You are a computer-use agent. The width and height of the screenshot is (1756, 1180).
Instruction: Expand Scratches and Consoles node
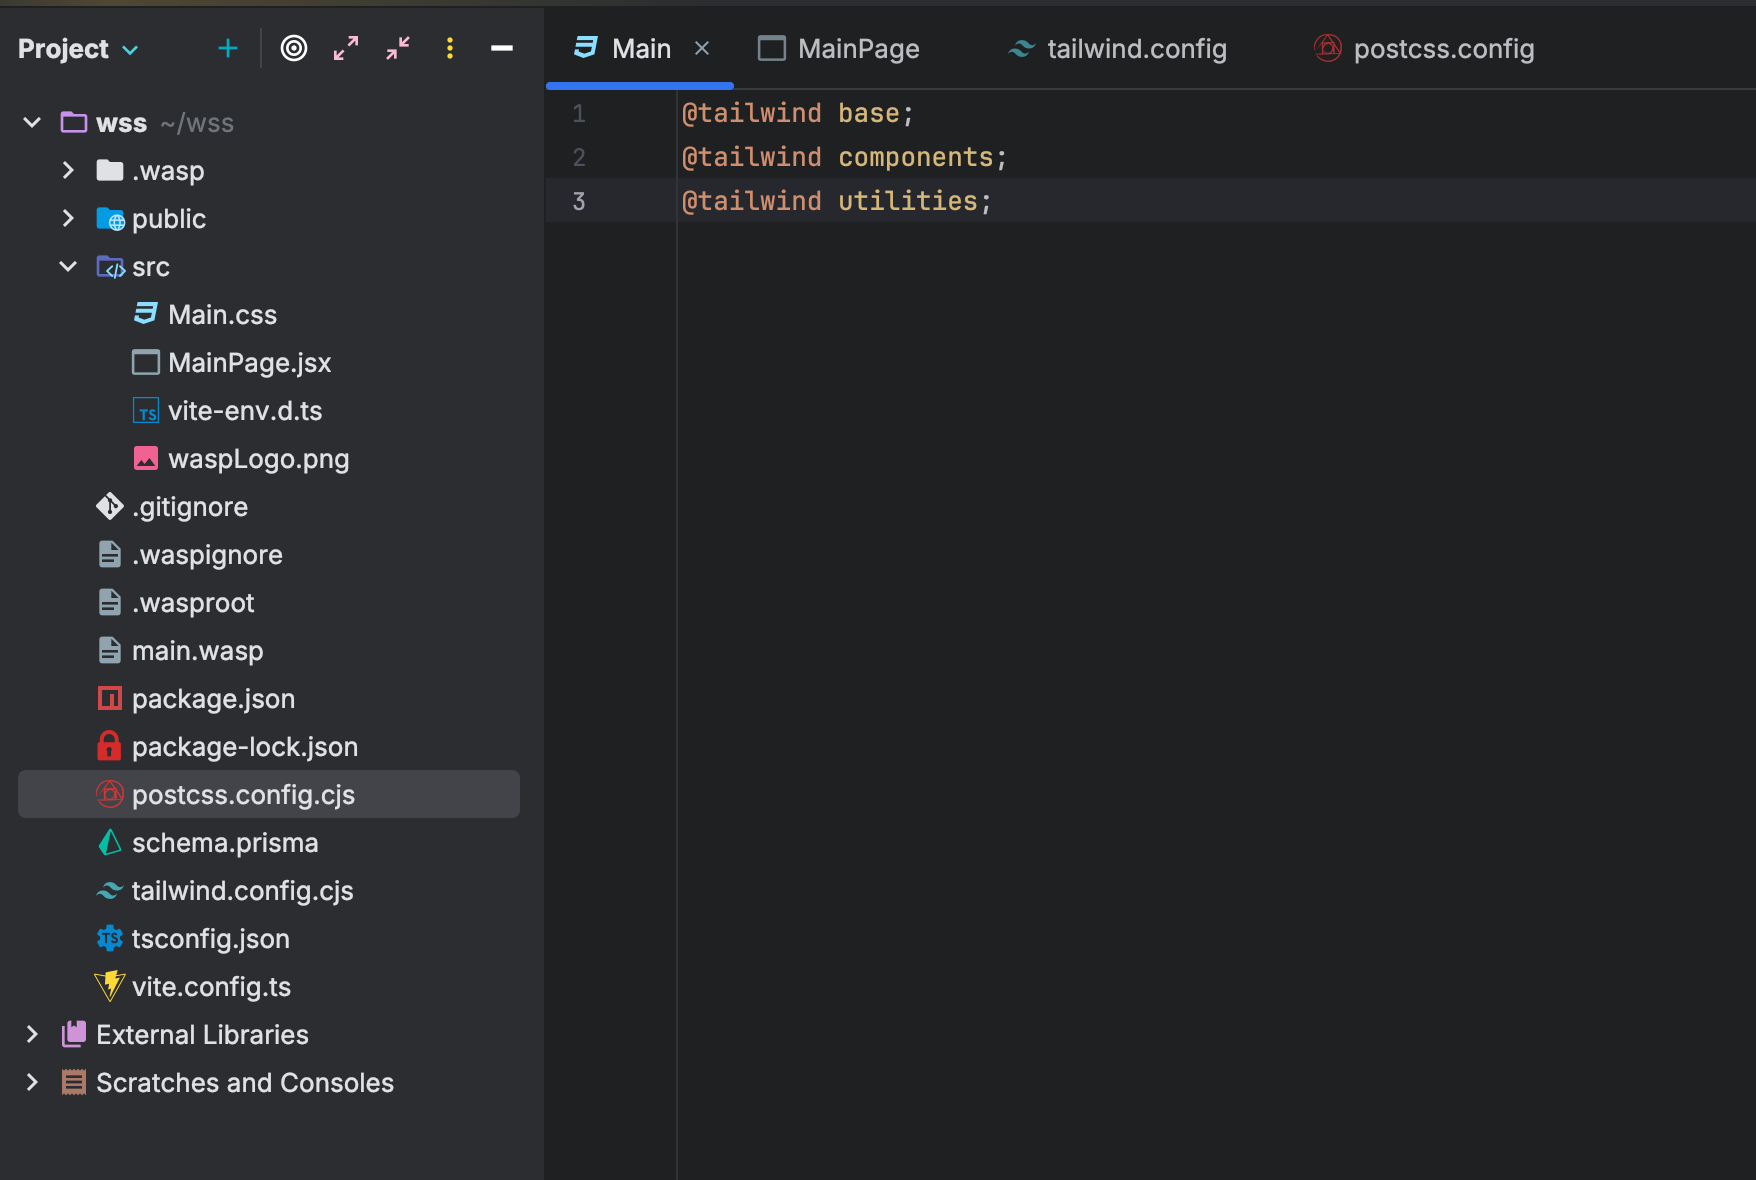click(x=32, y=1082)
